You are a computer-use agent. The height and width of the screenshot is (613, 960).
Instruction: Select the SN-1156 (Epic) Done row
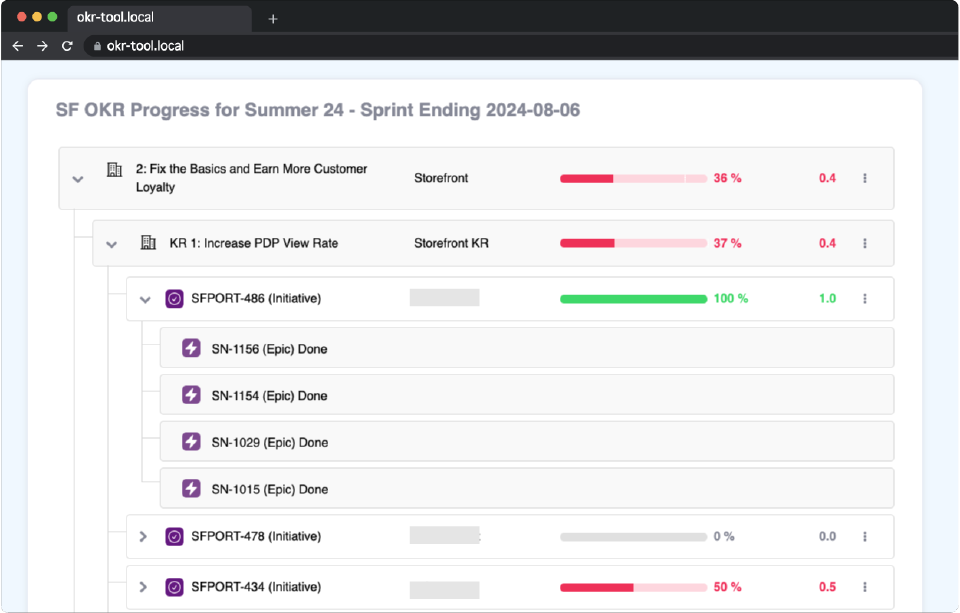pyautogui.click(x=527, y=348)
